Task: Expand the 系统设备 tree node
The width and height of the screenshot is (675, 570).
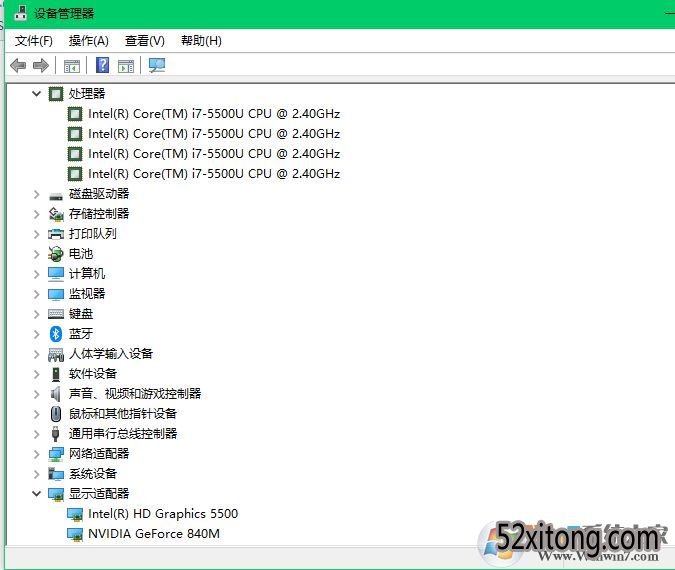Action: tap(37, 474)
